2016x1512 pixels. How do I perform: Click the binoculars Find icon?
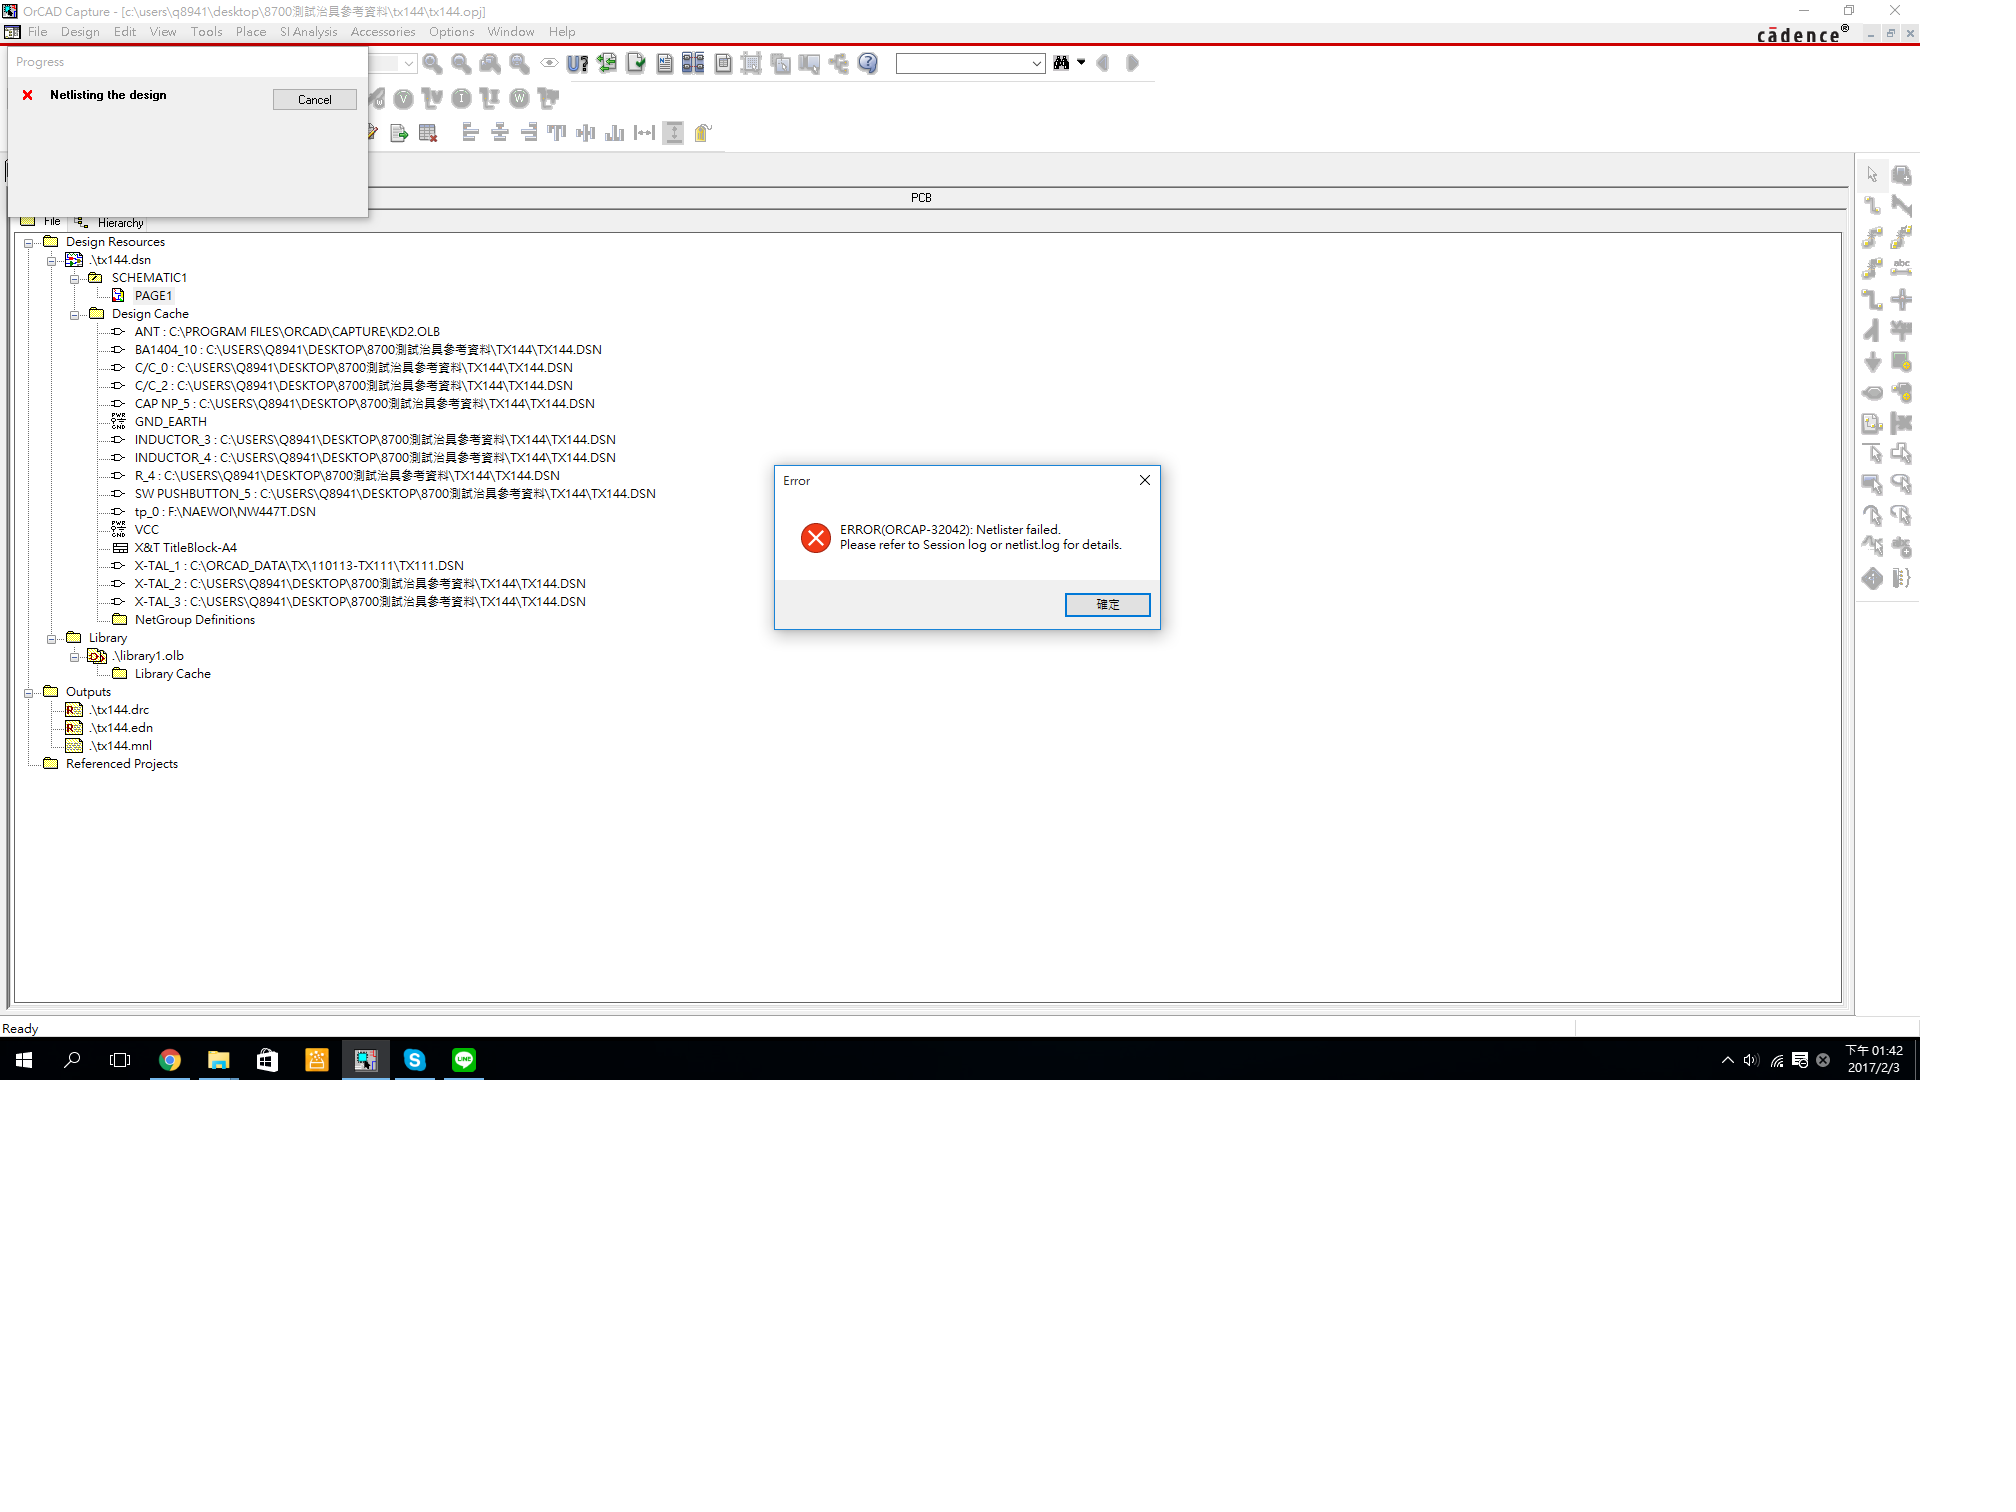tap(1061, 63)
